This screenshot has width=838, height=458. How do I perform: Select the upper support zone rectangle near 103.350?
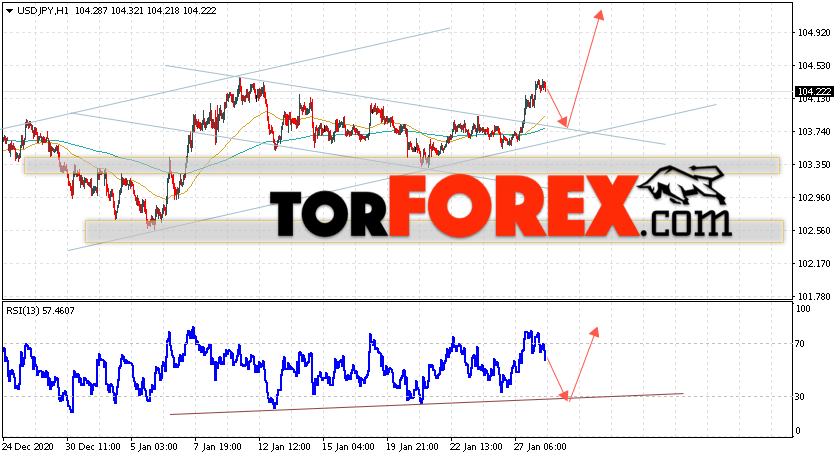(x=402, y=165)
